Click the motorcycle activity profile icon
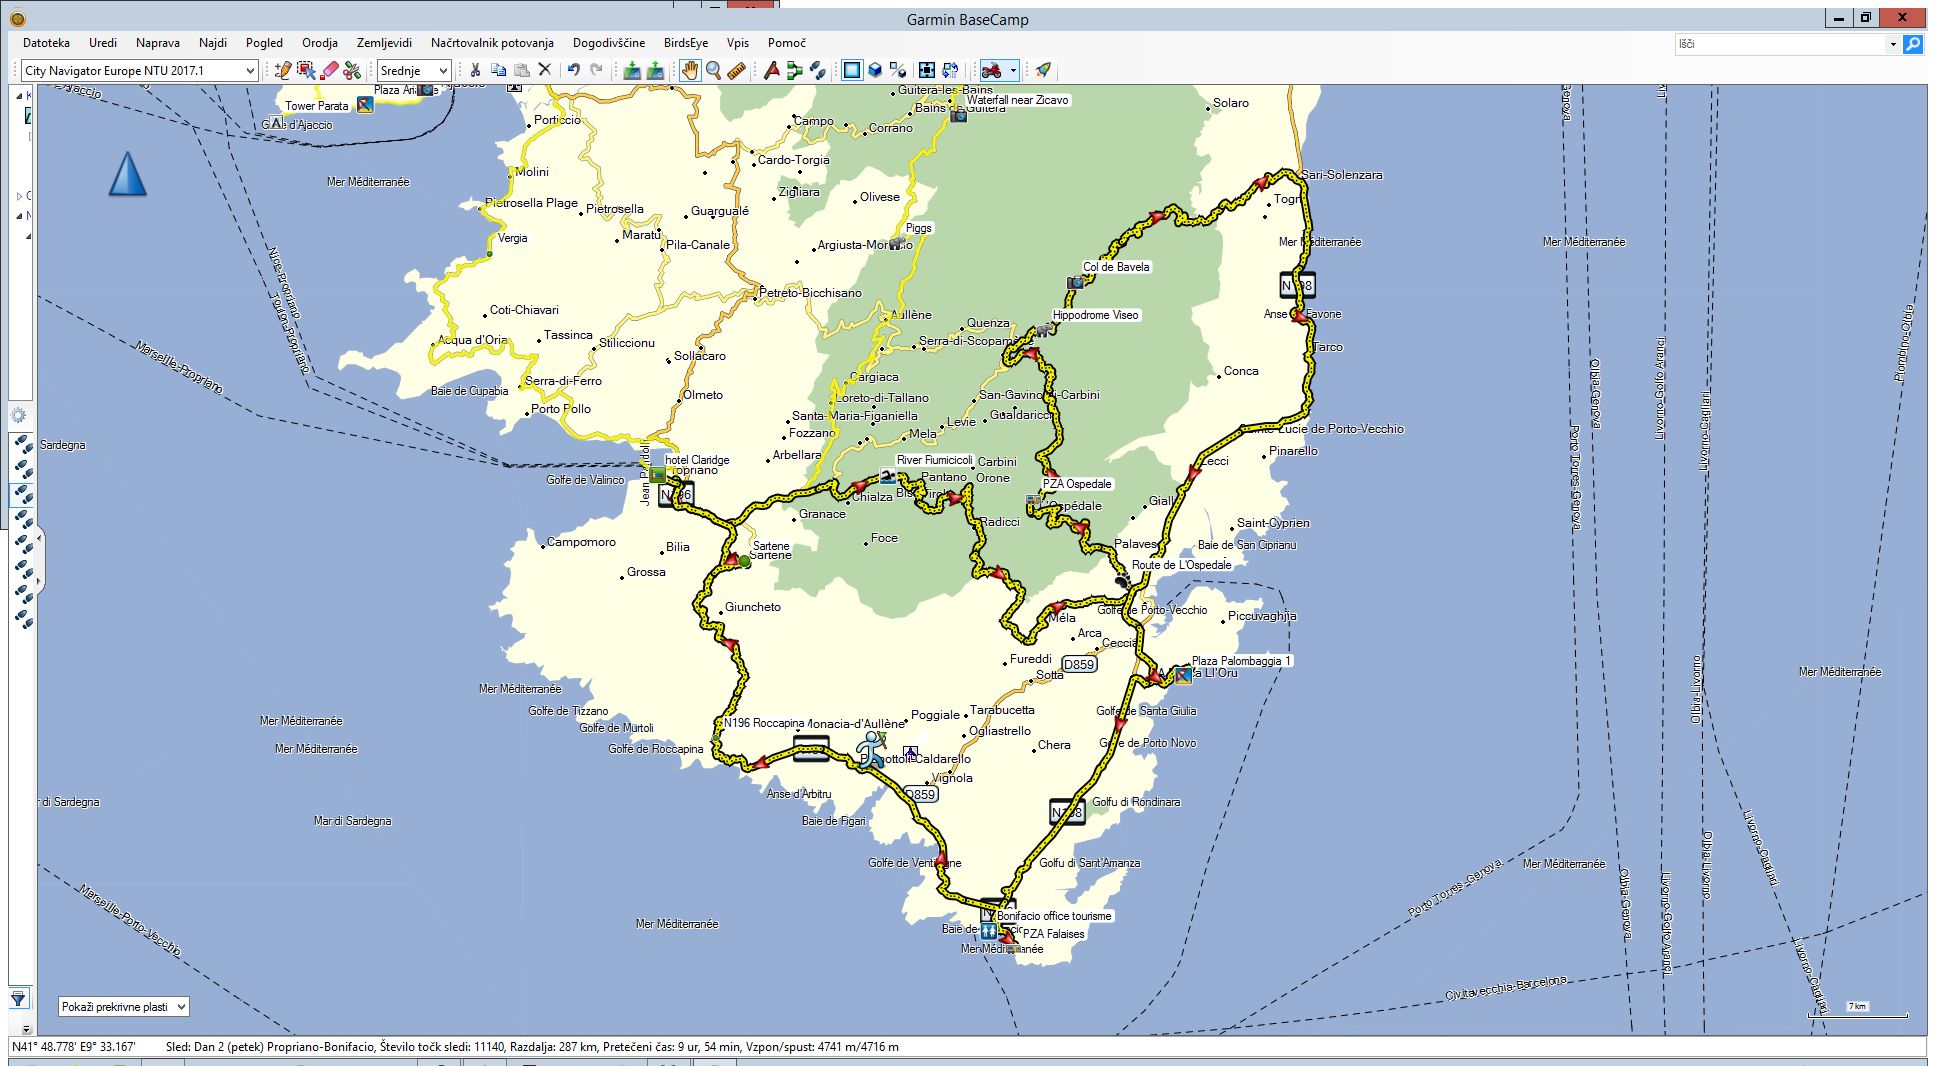The image size is (1936, 1066). pyautogui.click(x=991, y=70)
